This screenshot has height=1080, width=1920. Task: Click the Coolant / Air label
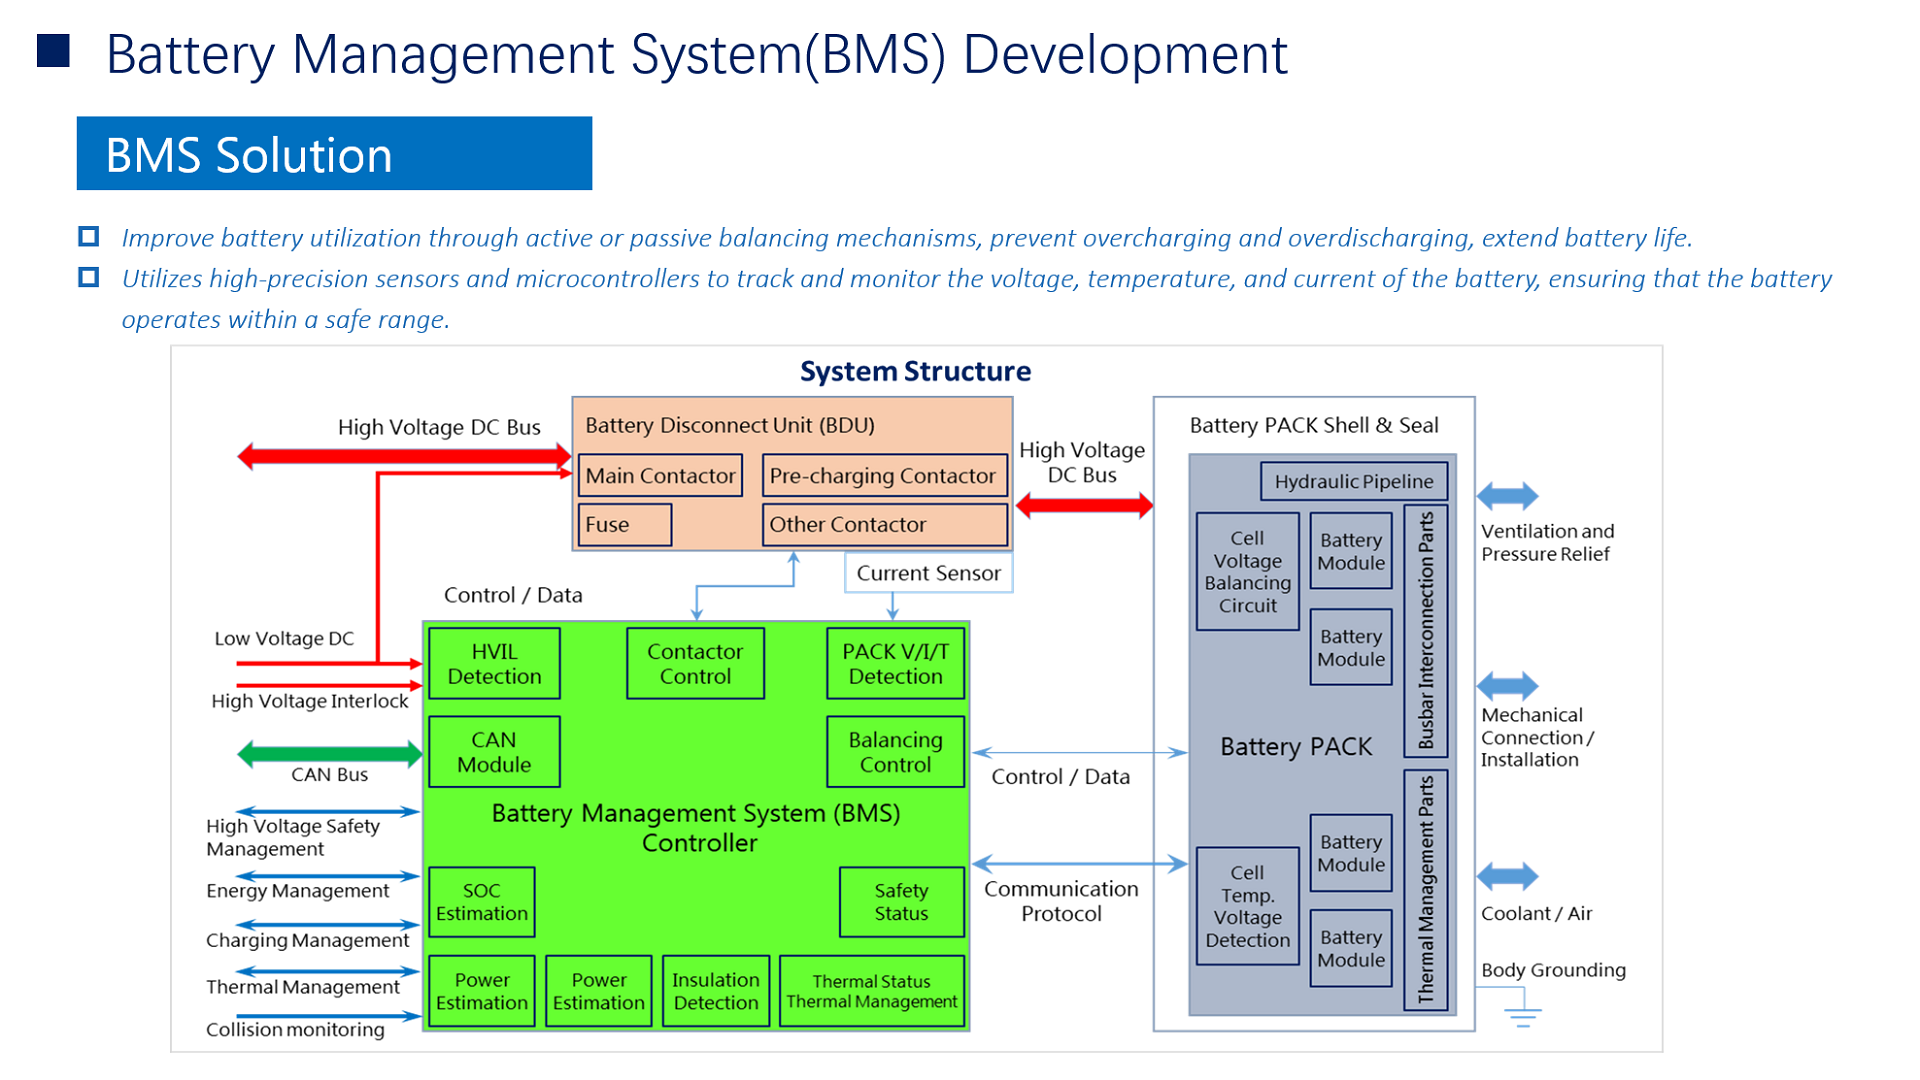click(1537, 913)
